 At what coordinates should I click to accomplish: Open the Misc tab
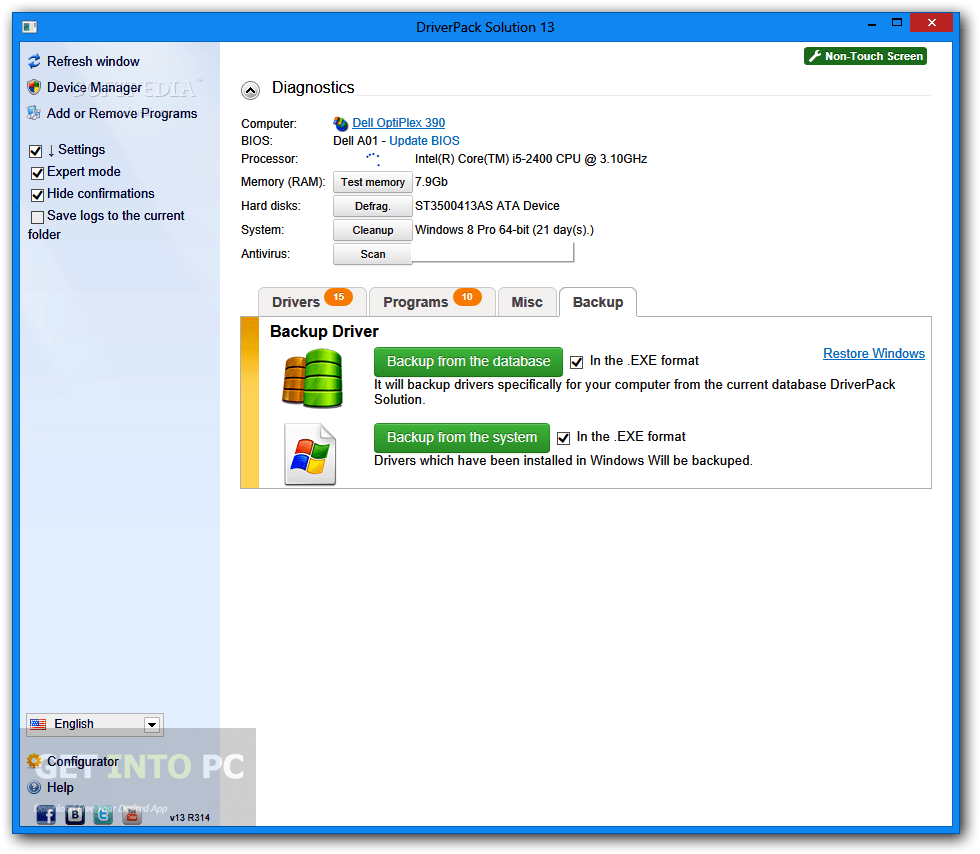click(x=527, y=301)
